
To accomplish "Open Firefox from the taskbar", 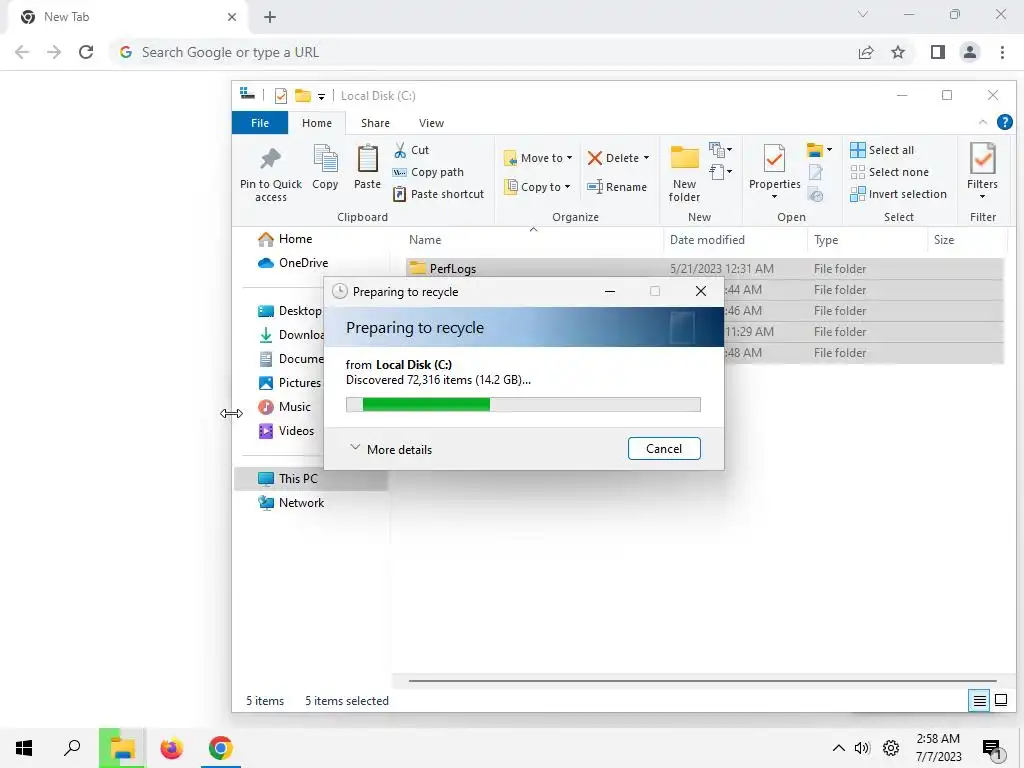I will [172, 748].
